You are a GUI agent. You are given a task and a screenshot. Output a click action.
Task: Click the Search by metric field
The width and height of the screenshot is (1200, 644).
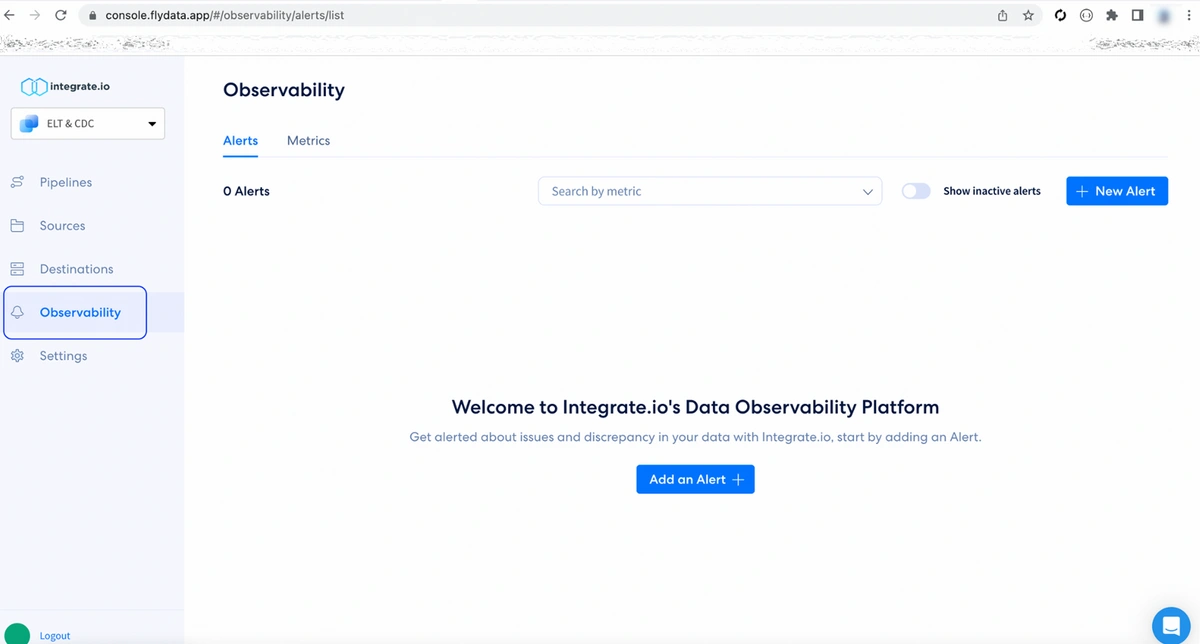[x=710, y=191]
